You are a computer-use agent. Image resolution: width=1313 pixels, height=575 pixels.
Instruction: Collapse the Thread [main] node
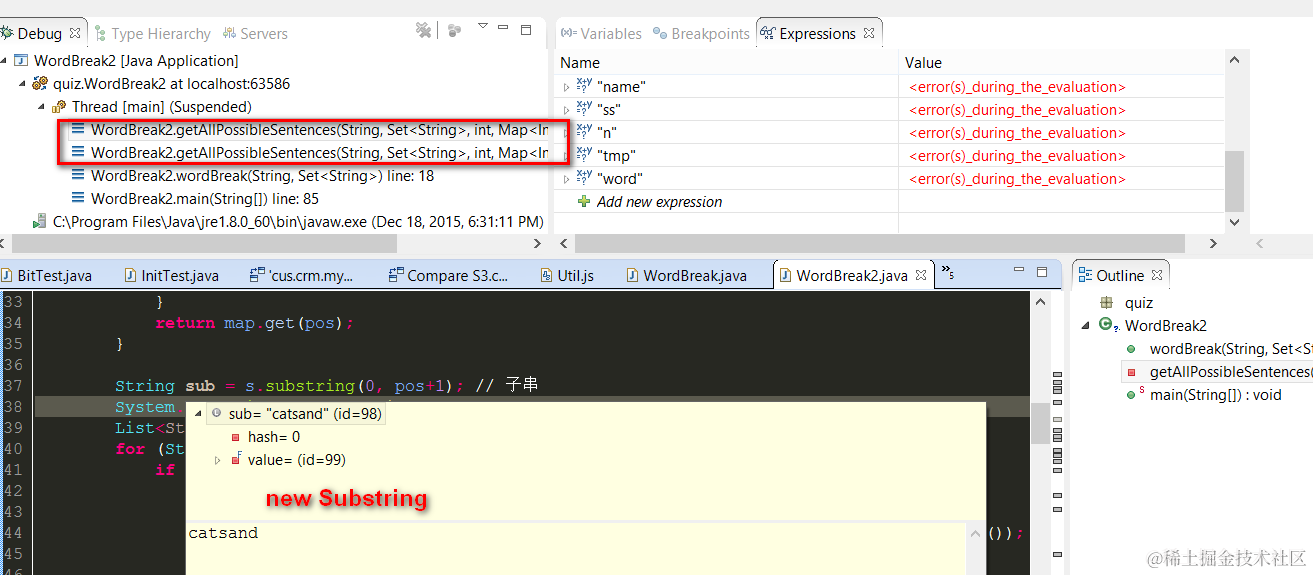[41, 107]
